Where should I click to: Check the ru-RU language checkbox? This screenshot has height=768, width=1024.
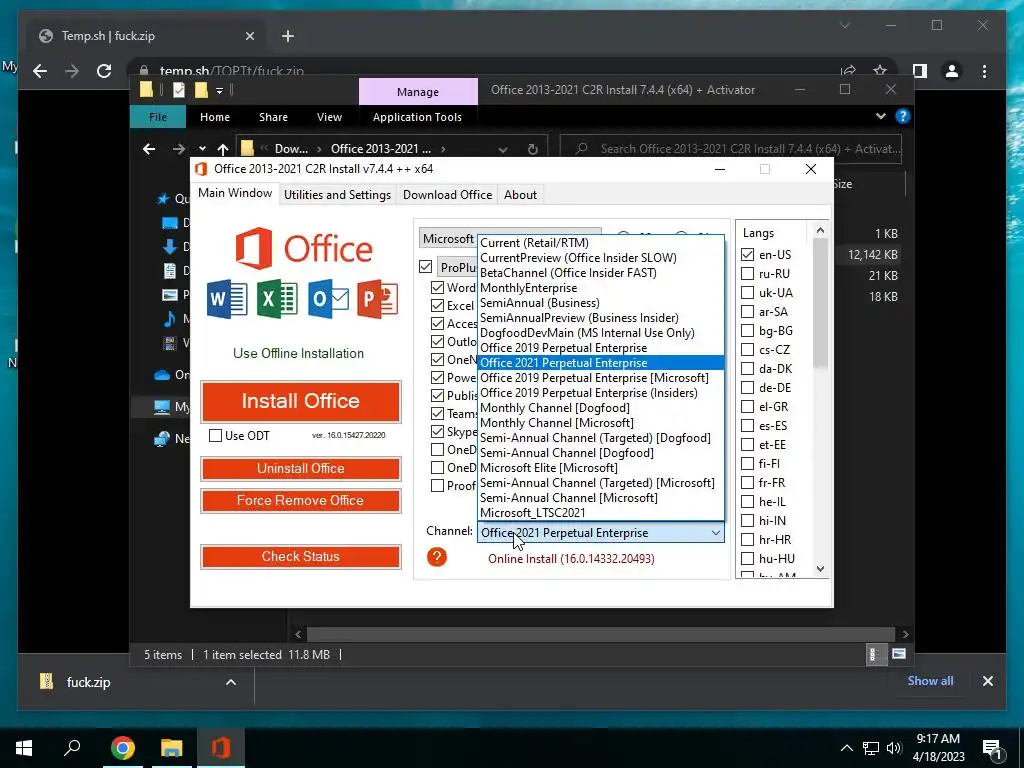point(748,274)
